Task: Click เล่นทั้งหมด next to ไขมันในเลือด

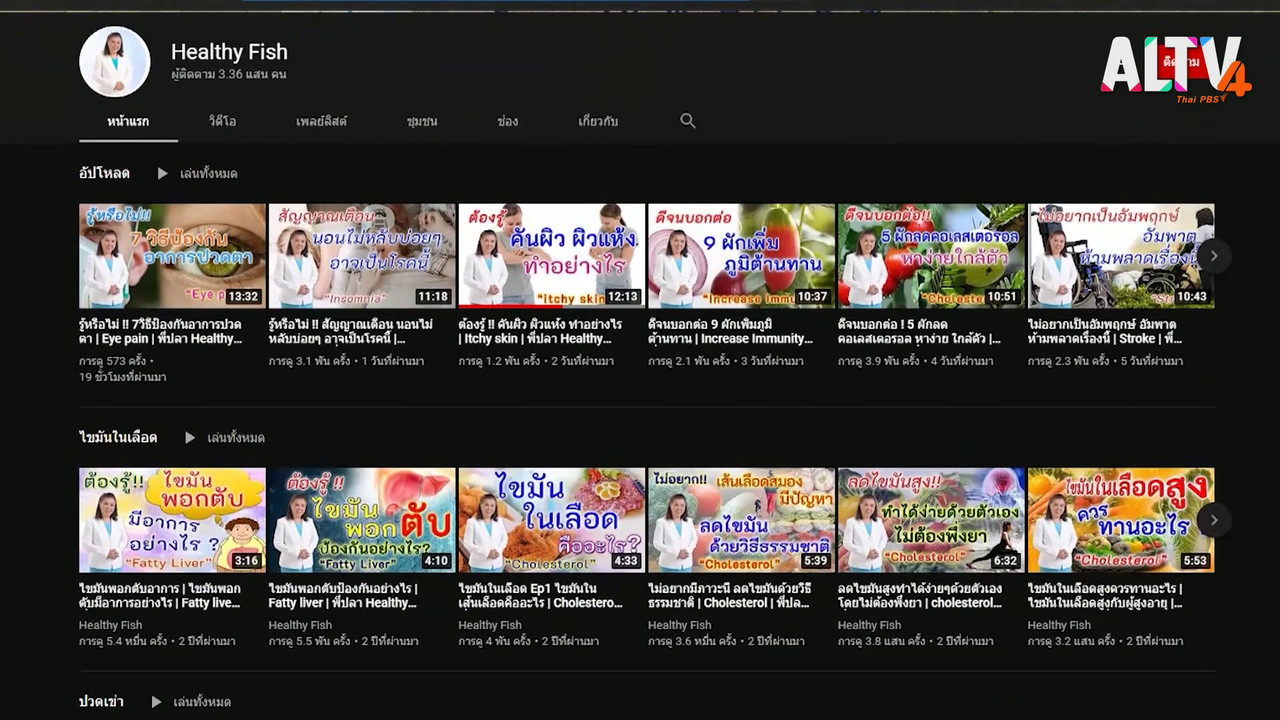Action: click(236, 437)
